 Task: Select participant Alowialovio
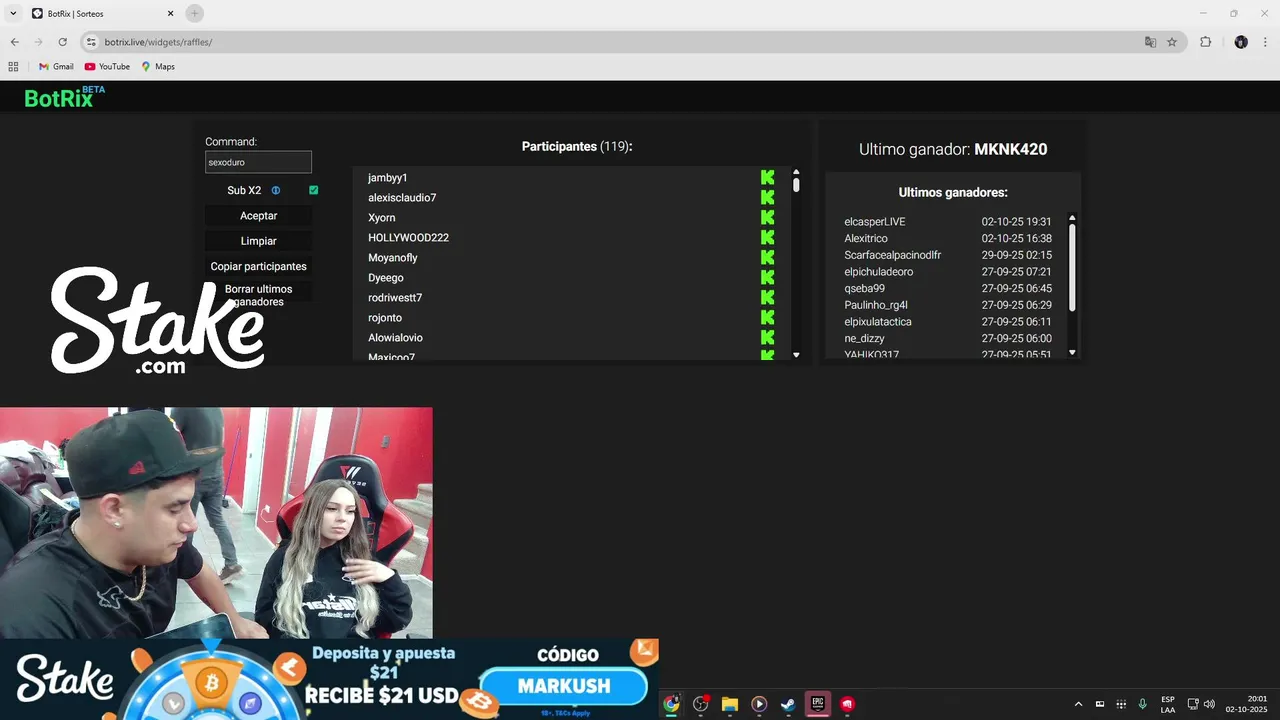(395, 338)
